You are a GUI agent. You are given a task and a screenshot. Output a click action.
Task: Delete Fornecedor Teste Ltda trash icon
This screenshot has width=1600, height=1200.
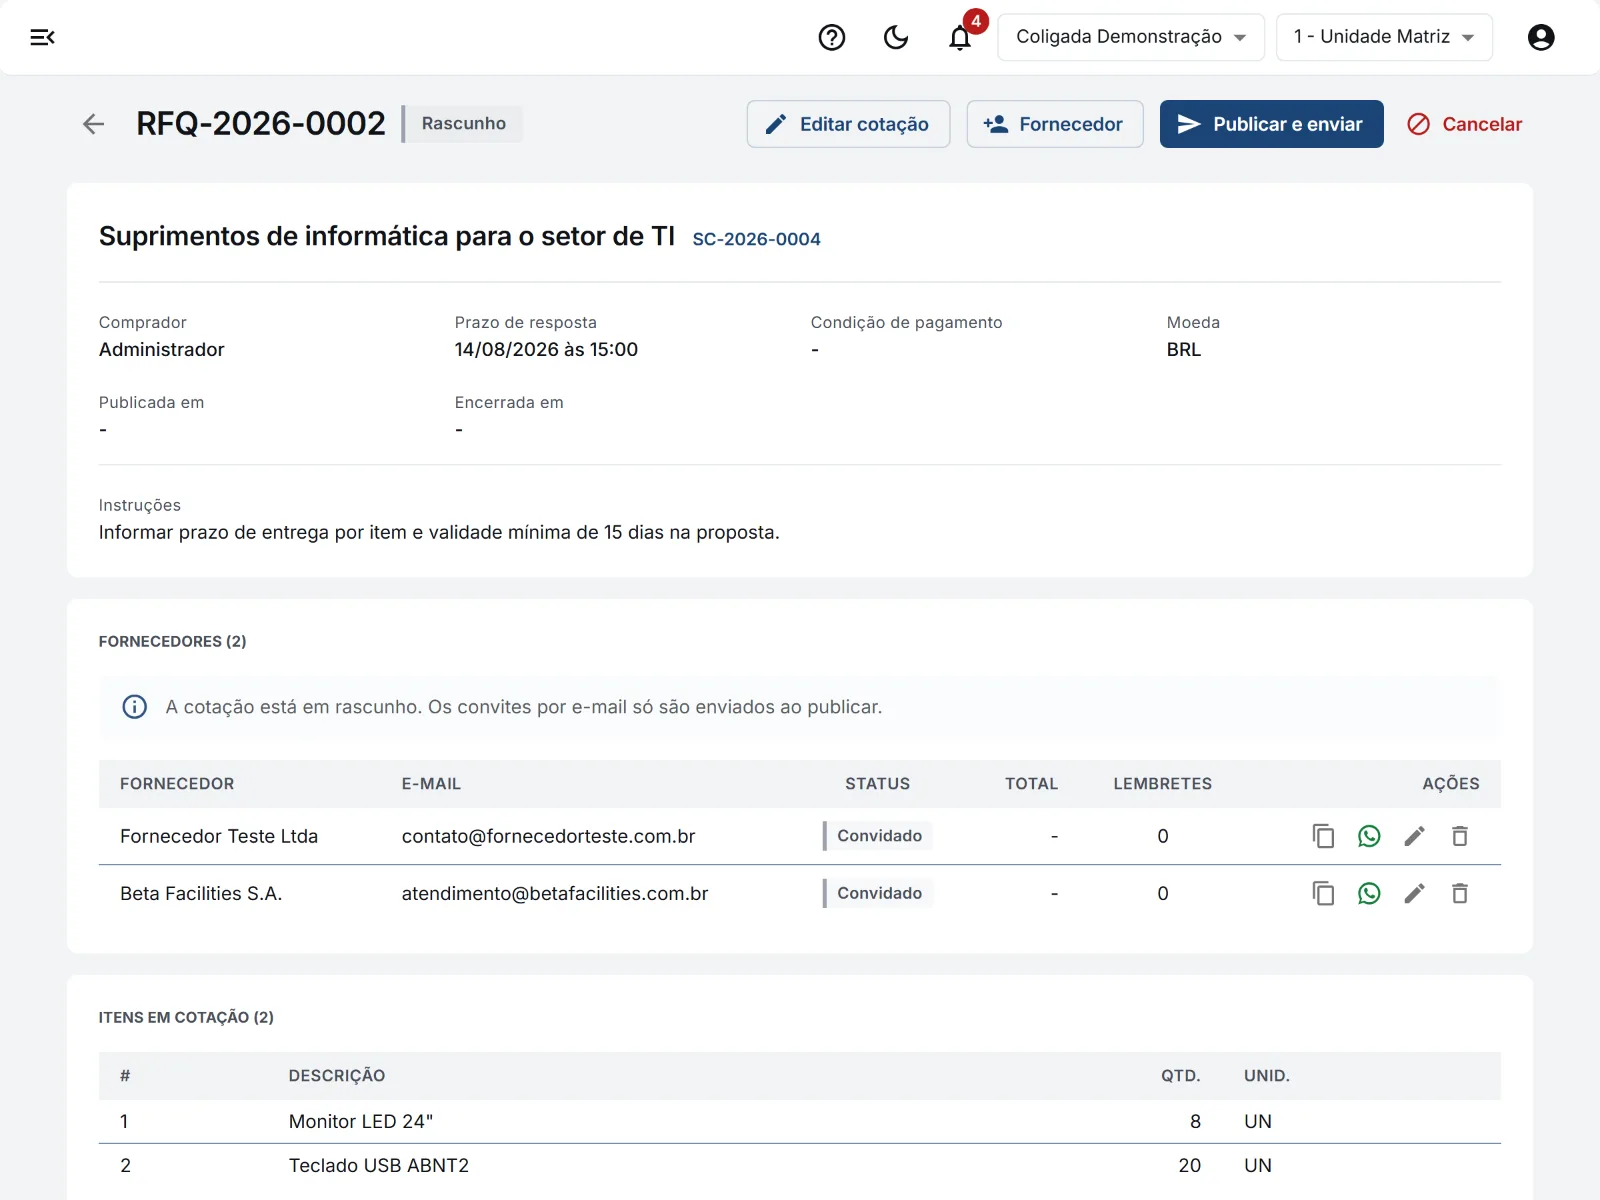(1460, 836)
